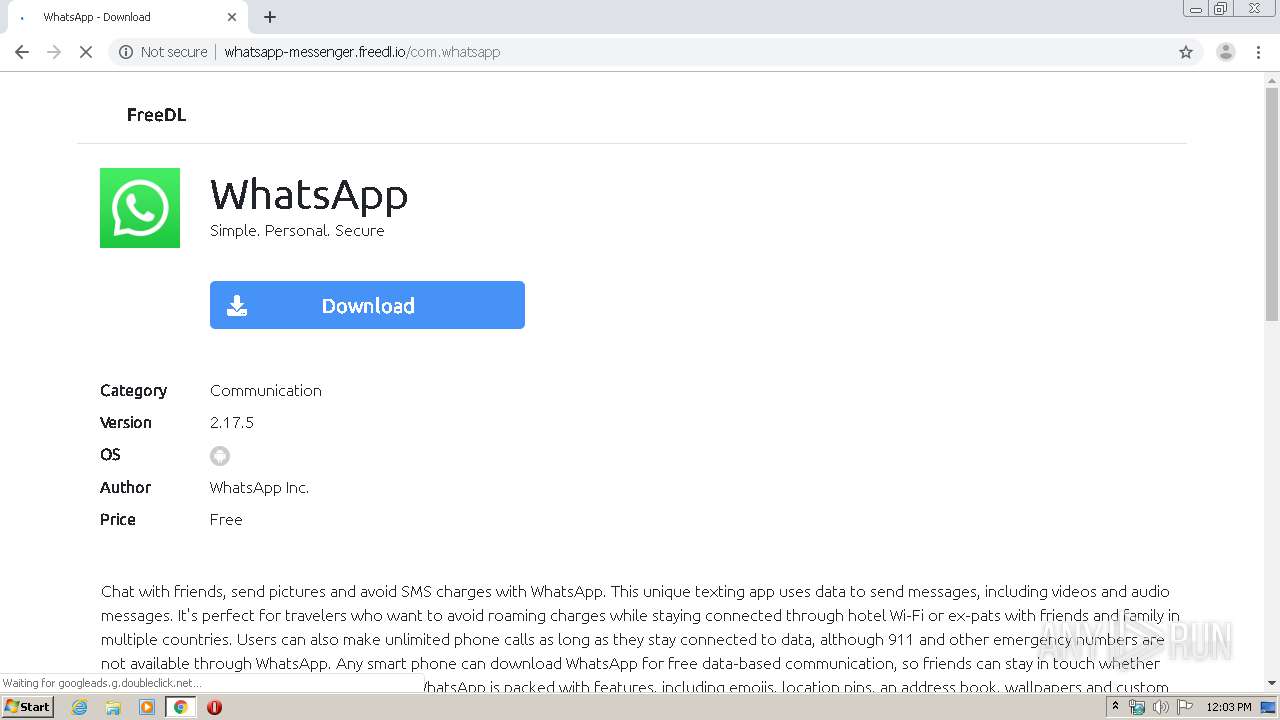Viewport: 1280px width, 720px height.
Task: Click the WhatsApp page title
Action: click(309, 194)
